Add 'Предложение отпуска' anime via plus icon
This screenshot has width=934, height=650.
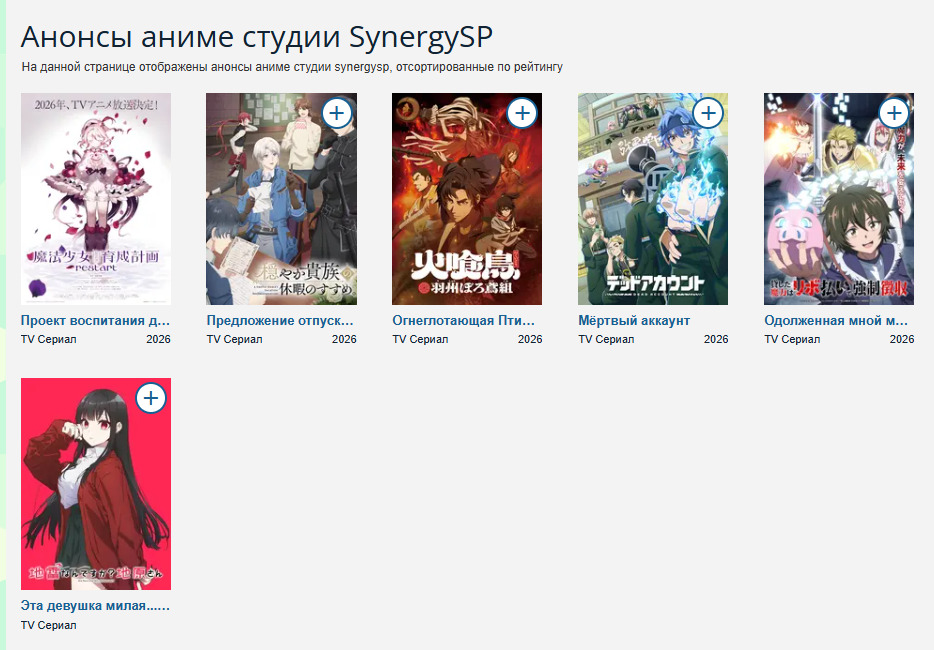click(337, 113)
